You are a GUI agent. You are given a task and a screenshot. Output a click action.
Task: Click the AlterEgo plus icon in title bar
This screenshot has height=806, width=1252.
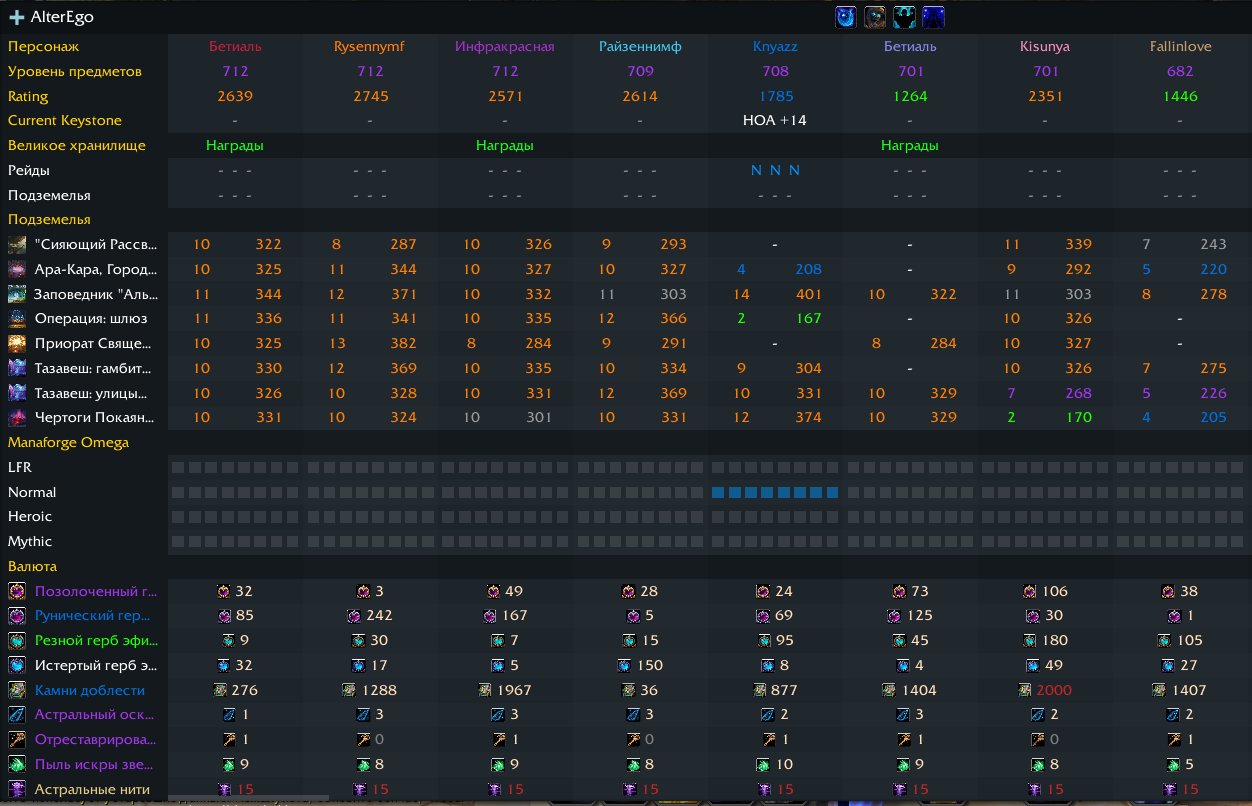pos(17,17)
